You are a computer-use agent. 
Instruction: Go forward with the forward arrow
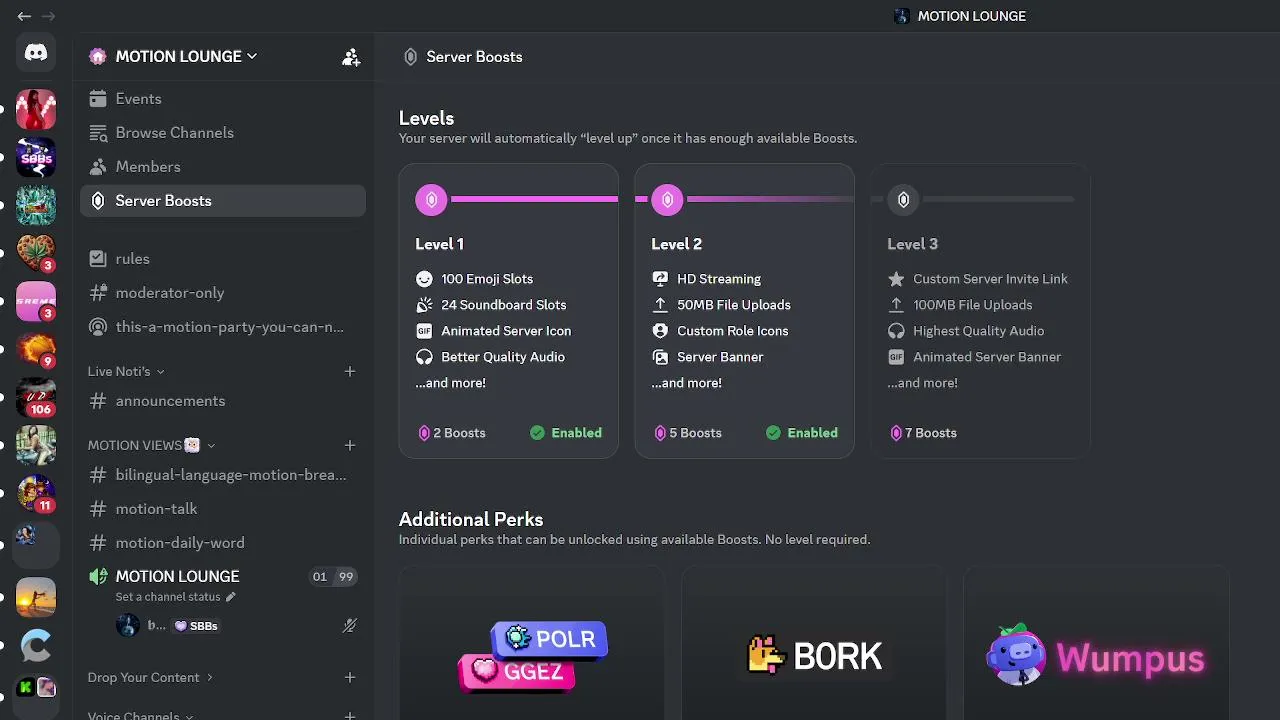click(48, 16)
